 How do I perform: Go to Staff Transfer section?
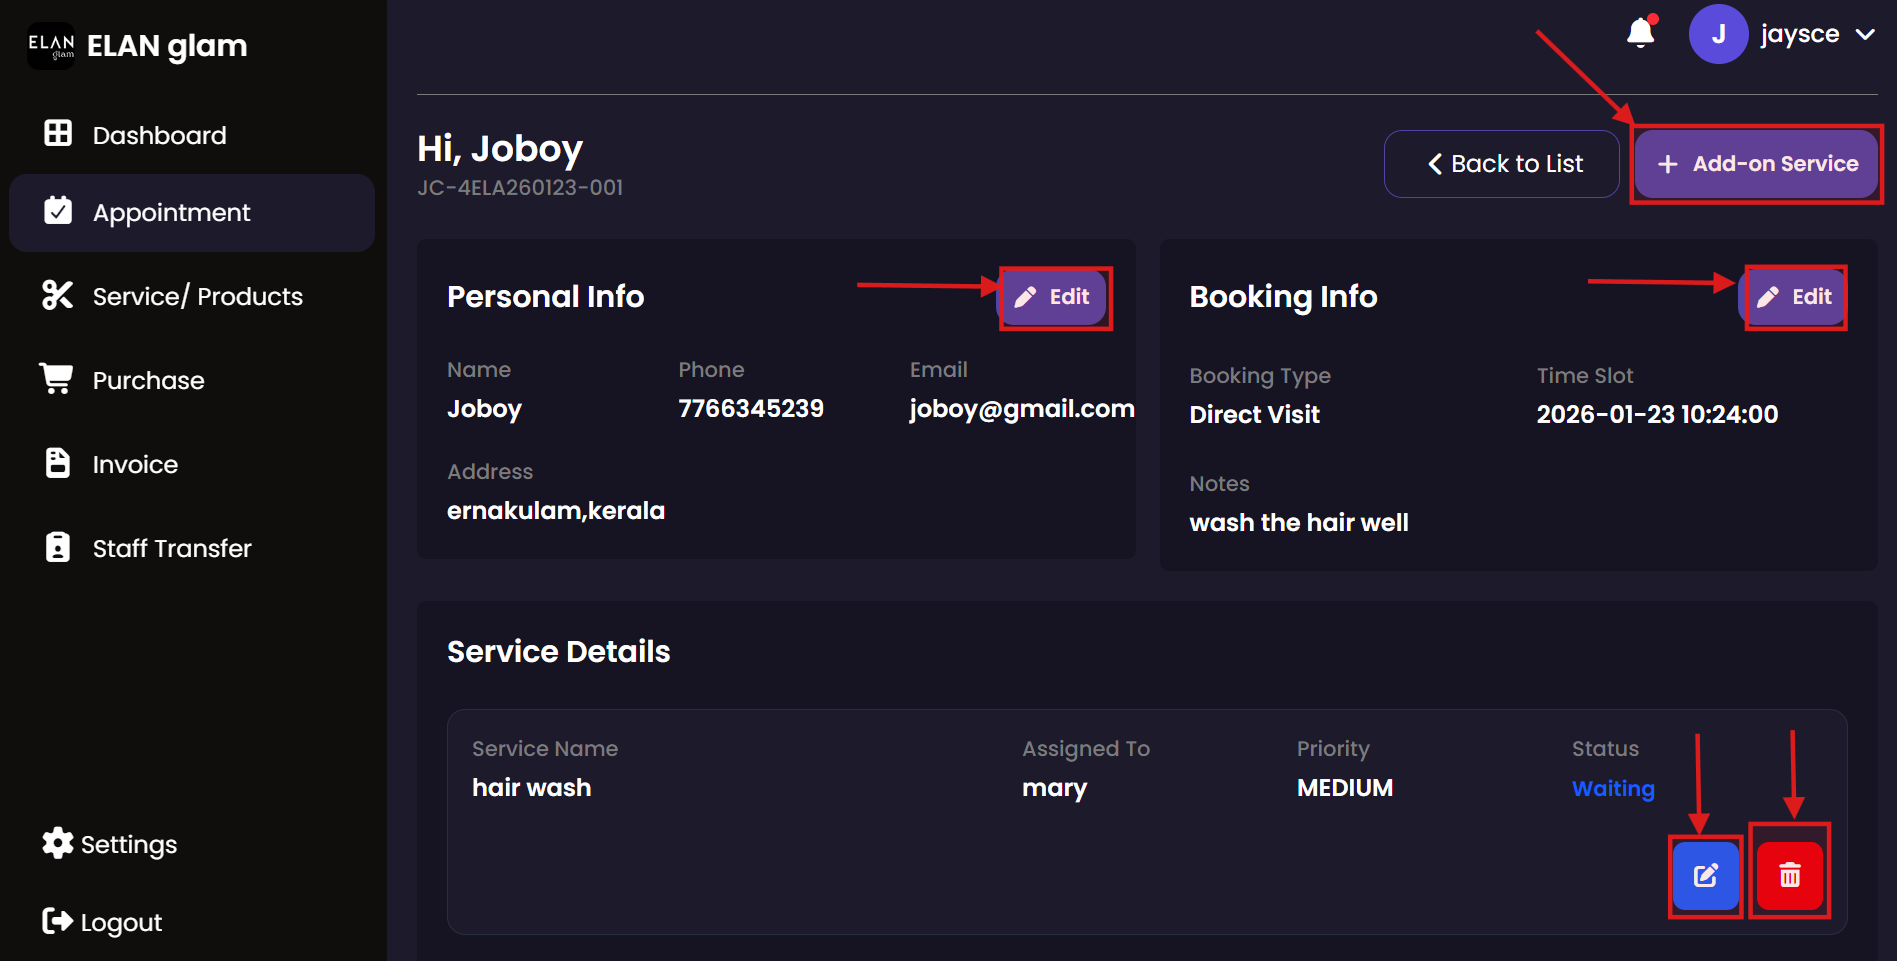pyautogui.click(x=171, y=548)
